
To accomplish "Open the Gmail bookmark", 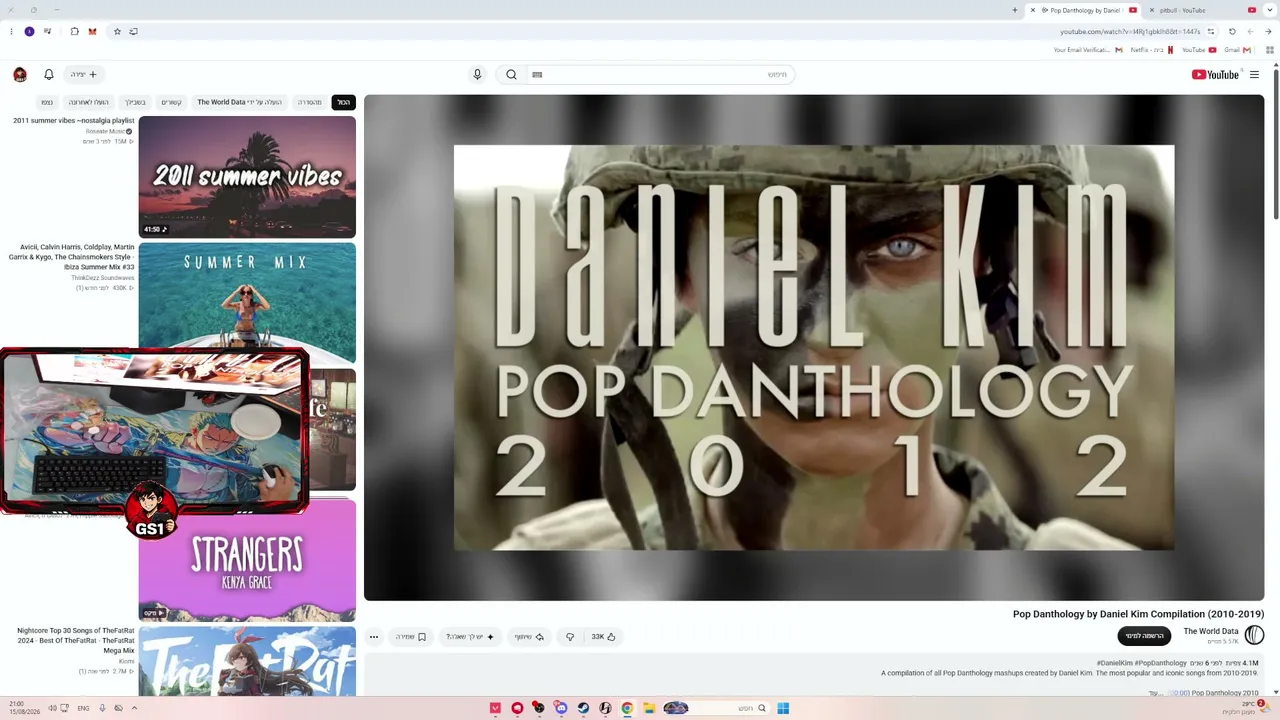I will click(x=1237, y=50).
